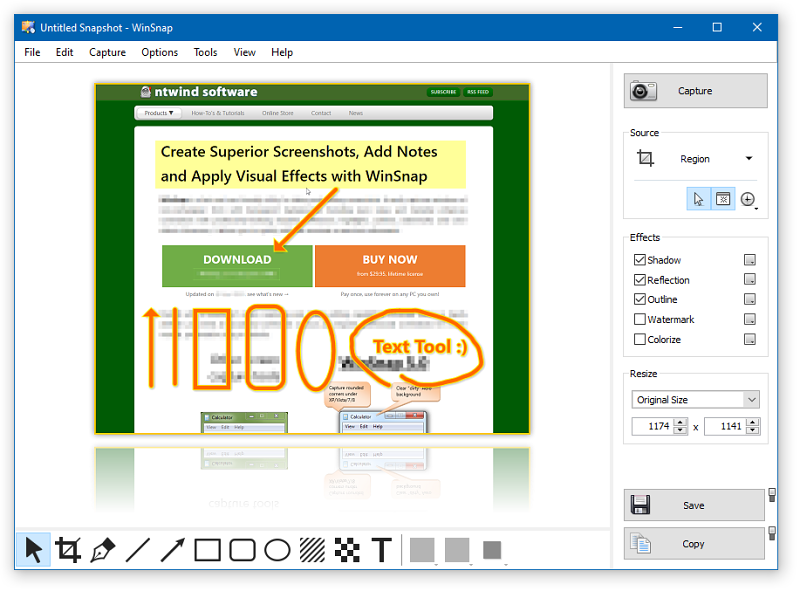Open the middle light-gray color swatch

457,550
